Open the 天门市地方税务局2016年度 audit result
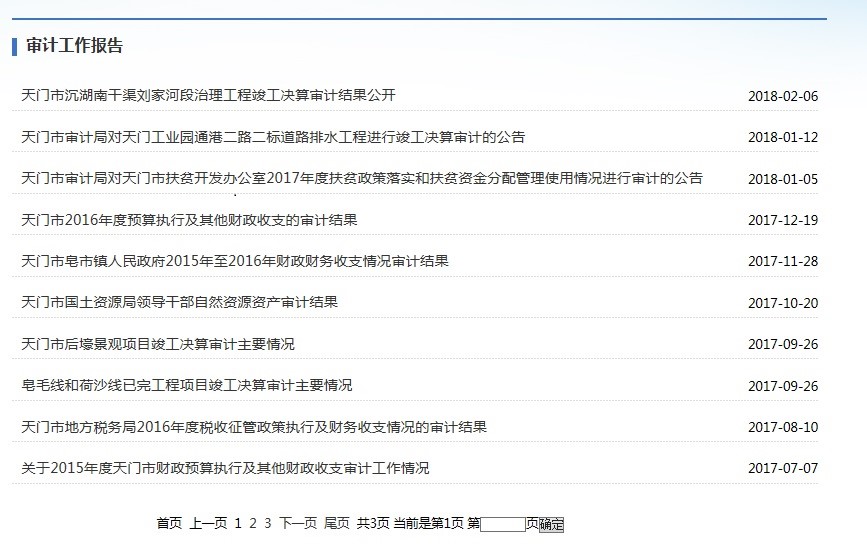867x553 pixels. tap(254, 427)
